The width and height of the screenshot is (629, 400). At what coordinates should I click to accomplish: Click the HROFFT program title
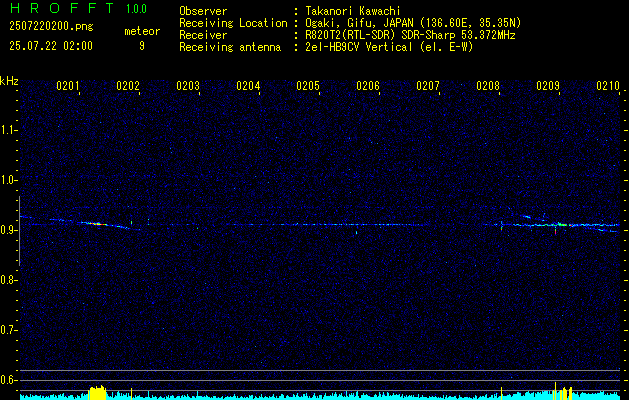[62, 8]
